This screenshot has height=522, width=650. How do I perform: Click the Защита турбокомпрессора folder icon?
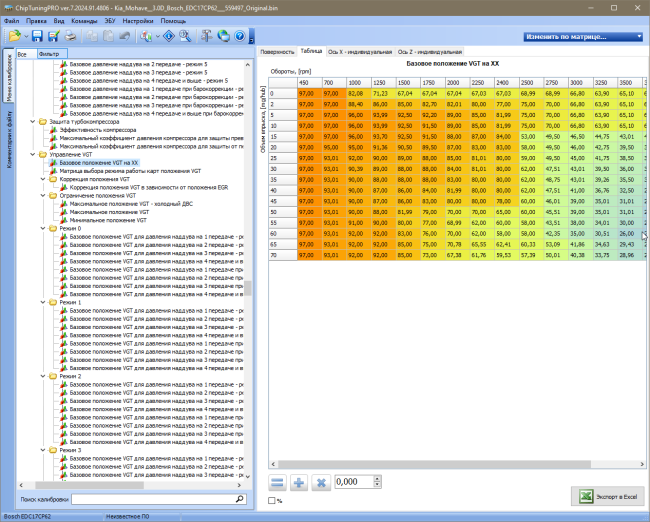(43, 121)
